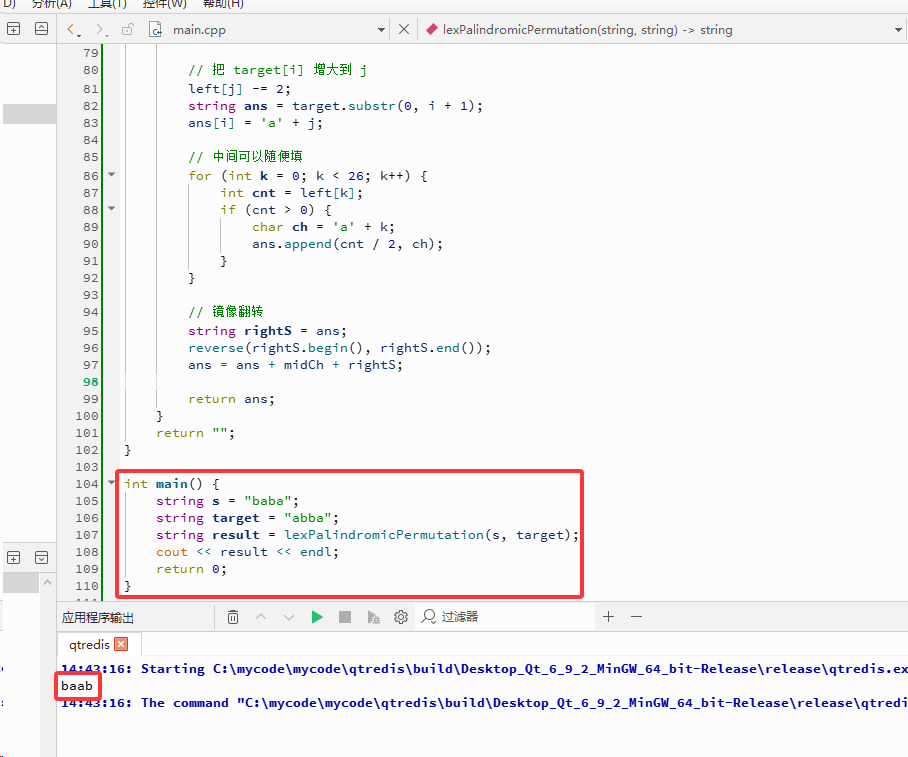Viewport: 908px width, 757px height.
Task: Click the 'string rightS = ans;' code line
Action: (268, 331)
